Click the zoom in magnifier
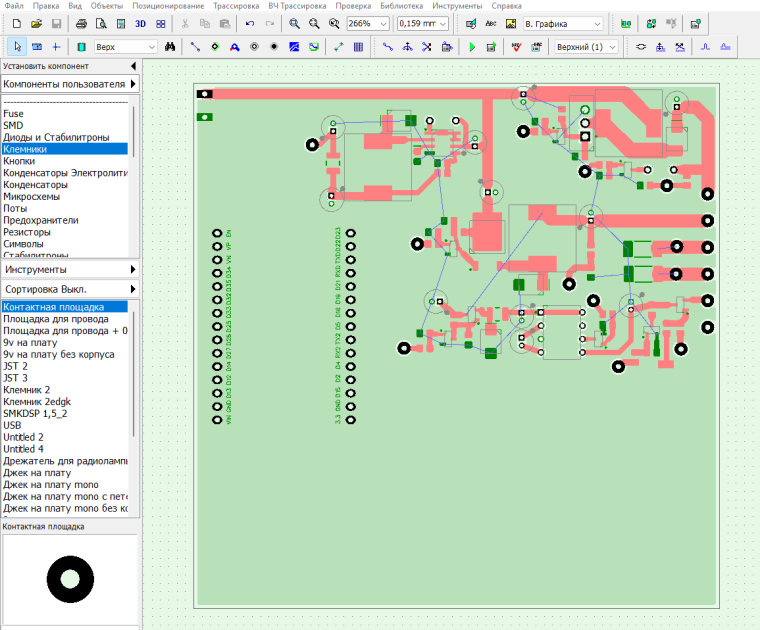Viewport: 760px width, 630px height. tap(294, 23)
